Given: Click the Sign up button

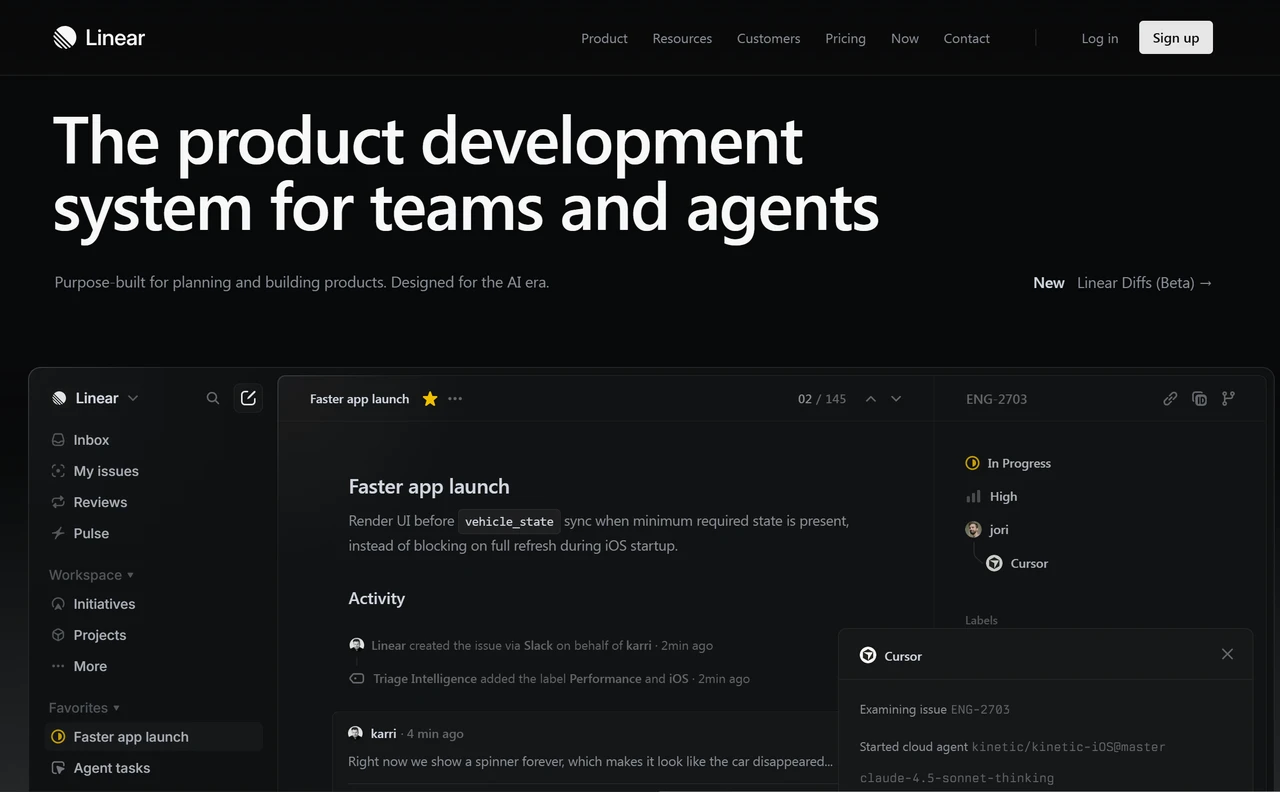Looking at the screenshot, I should tap(1175, 37).
